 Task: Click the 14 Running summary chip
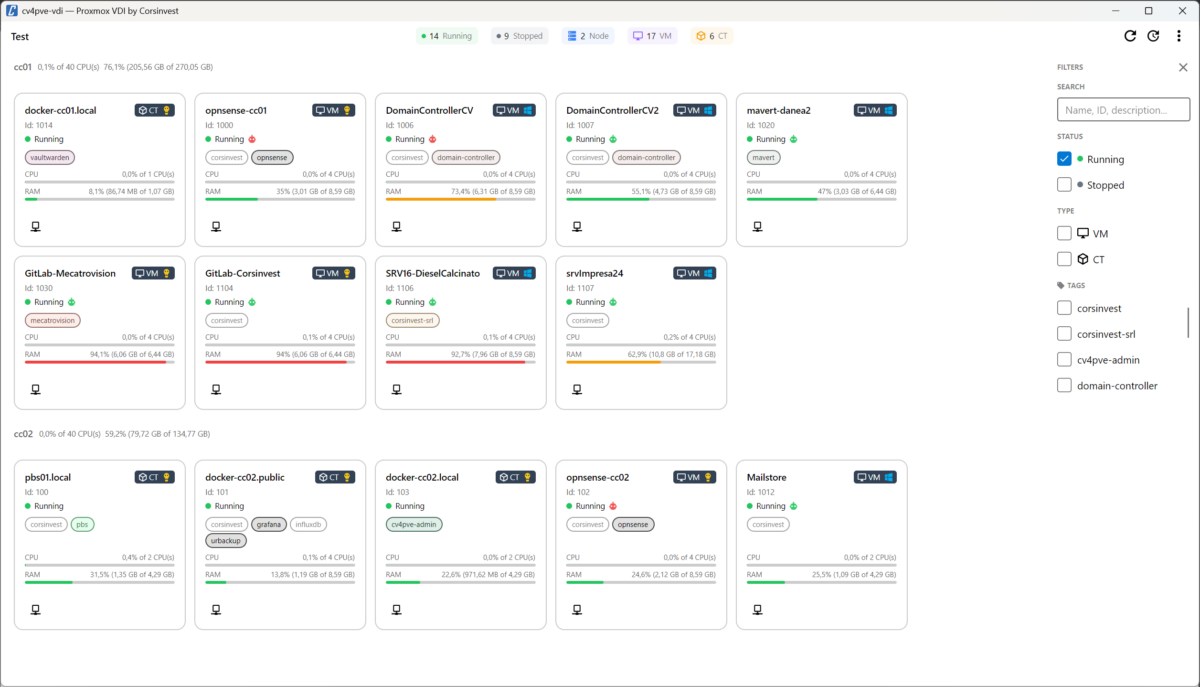(x=447, y=36)
